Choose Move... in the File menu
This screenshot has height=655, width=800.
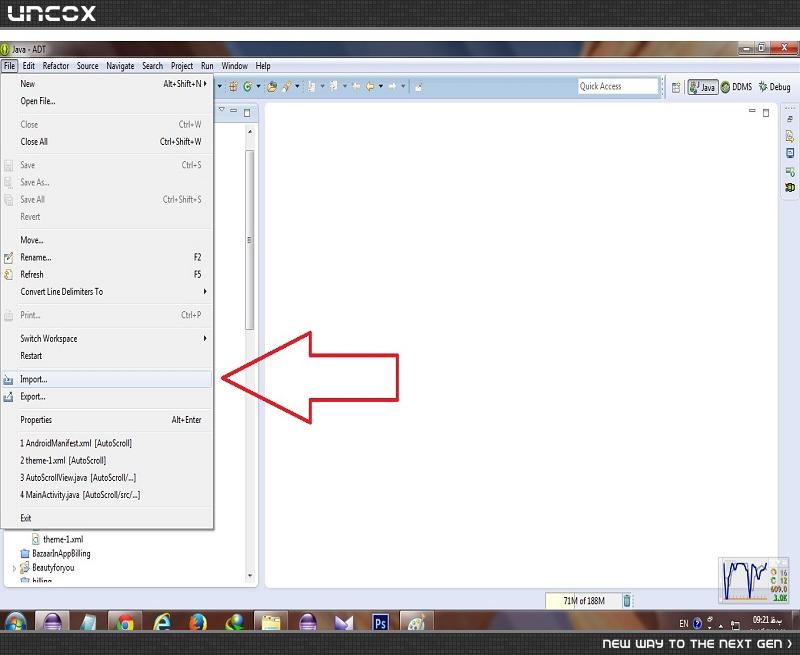pyautogui.click(x=107, y=240)
